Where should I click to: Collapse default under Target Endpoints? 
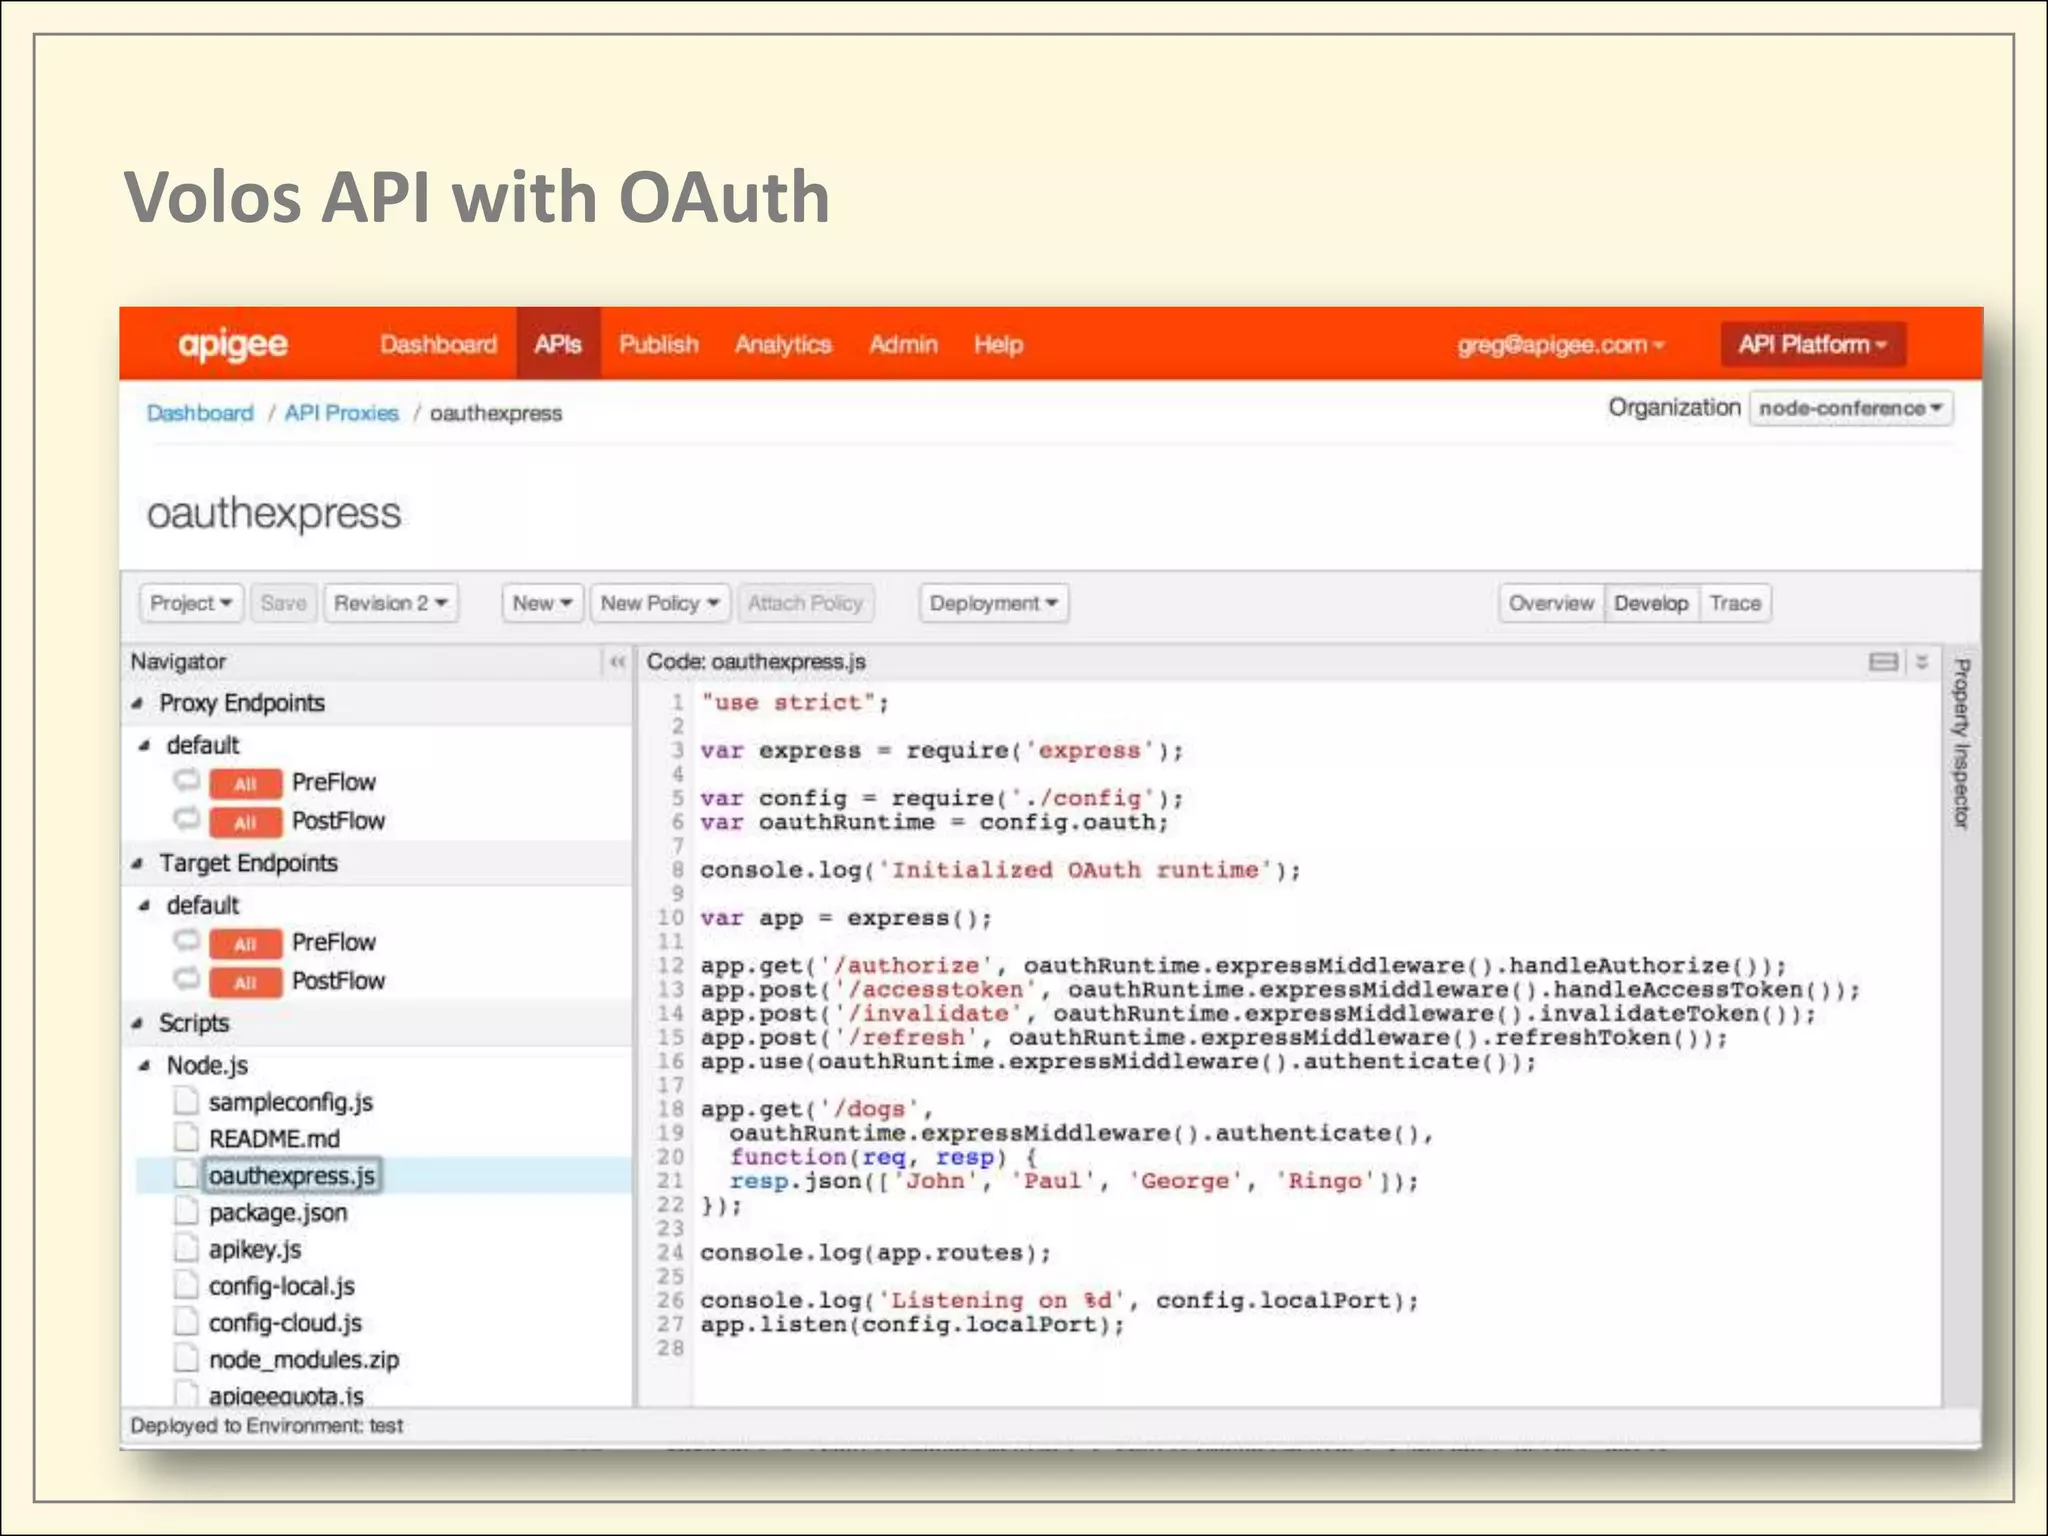pos(145,905)
